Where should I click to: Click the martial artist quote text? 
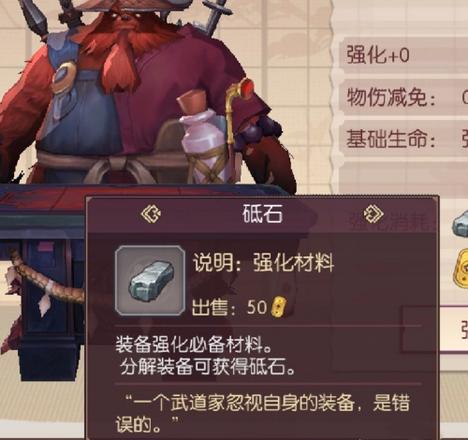point(263,413)
